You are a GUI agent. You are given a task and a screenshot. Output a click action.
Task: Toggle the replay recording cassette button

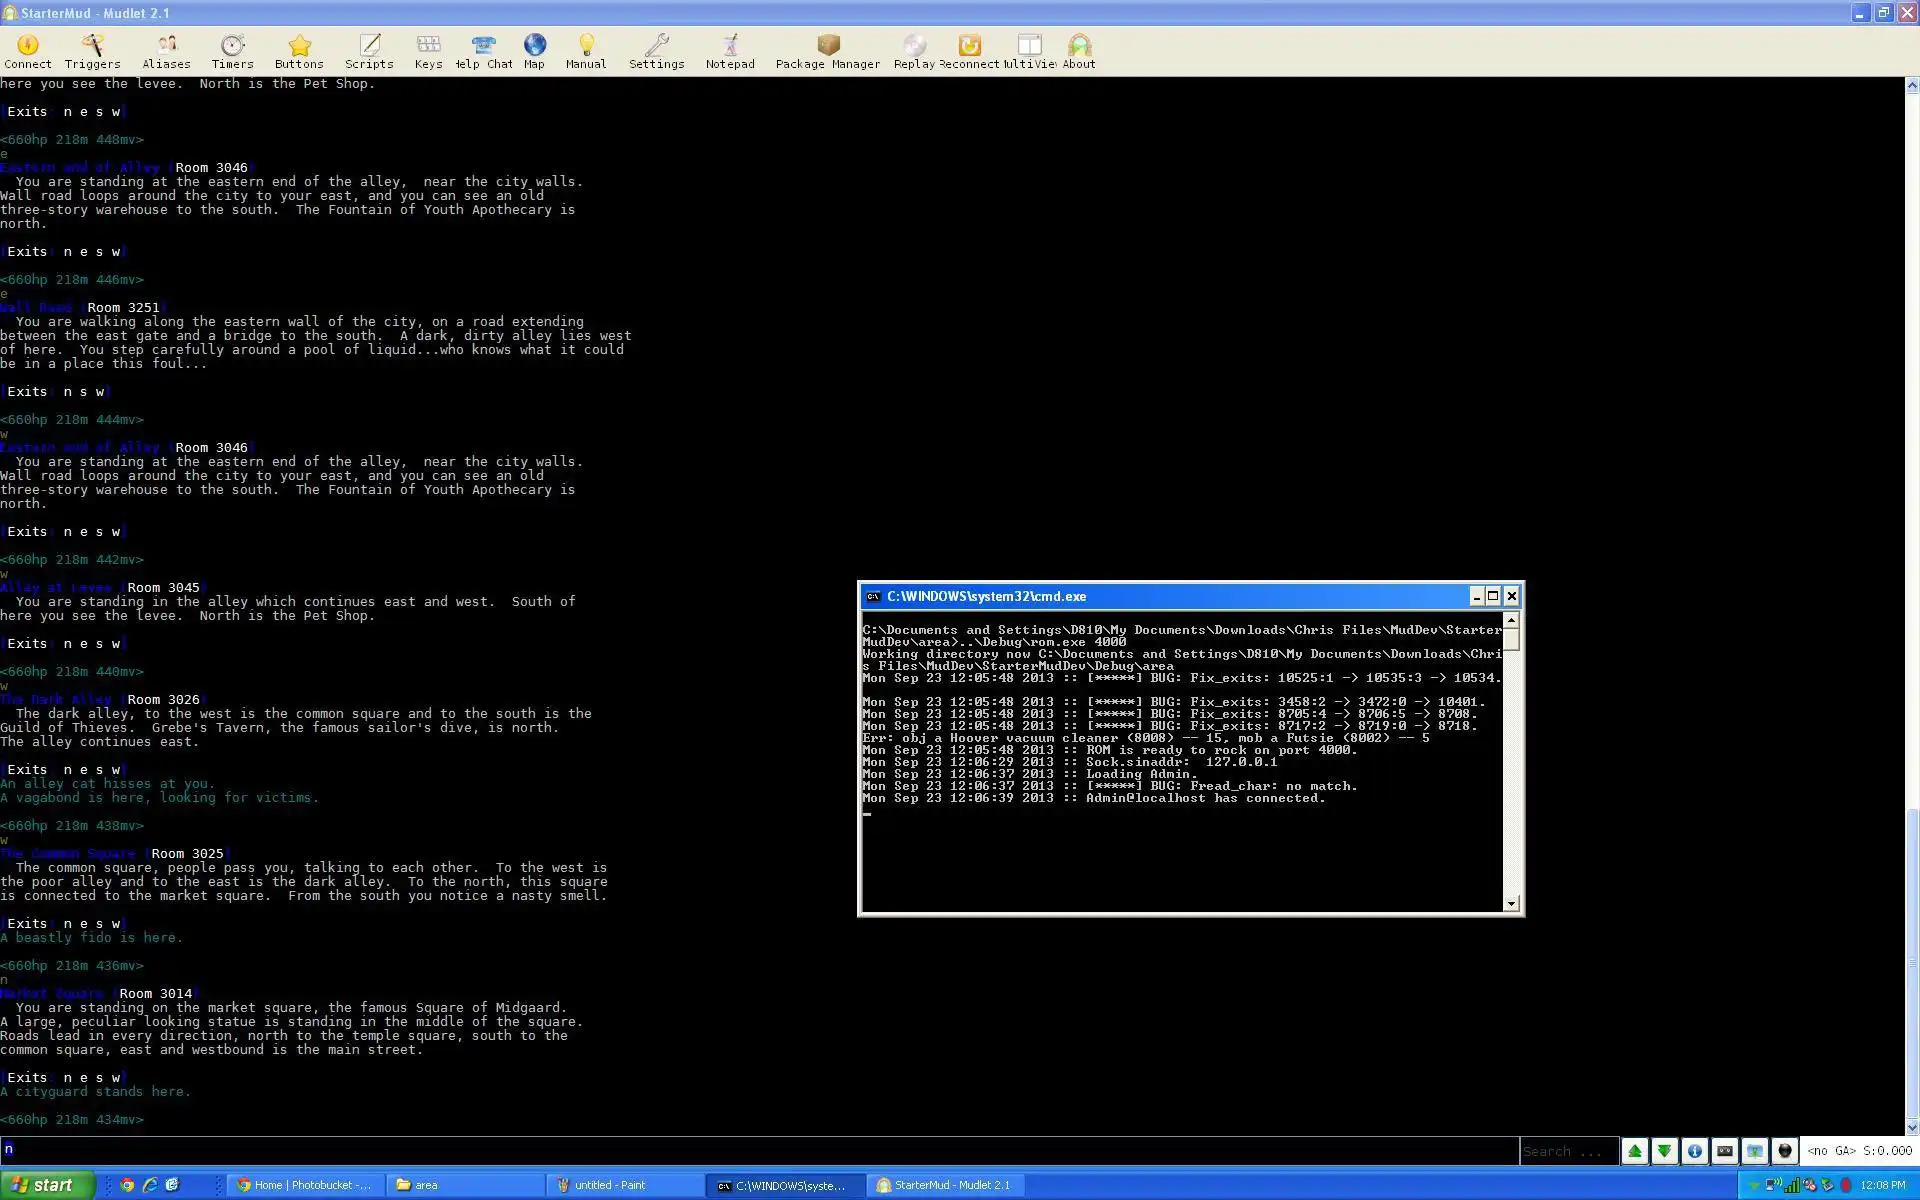1725,1151
